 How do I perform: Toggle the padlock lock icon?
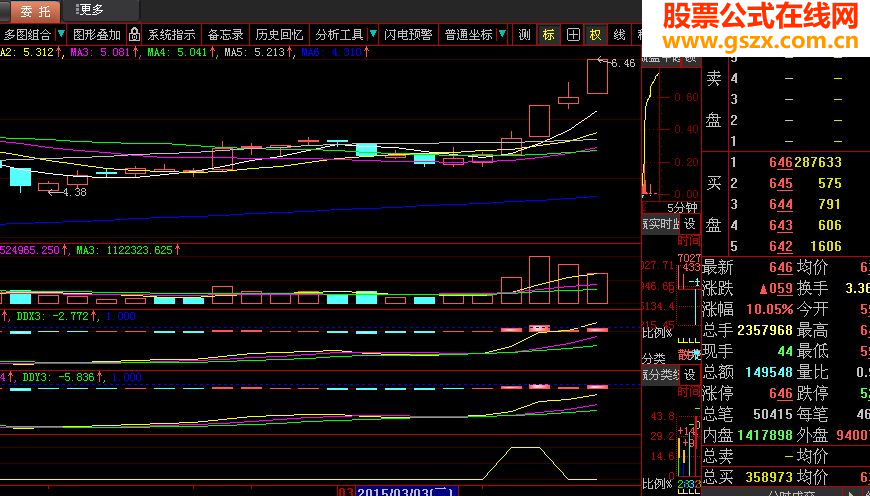[134, 34]
